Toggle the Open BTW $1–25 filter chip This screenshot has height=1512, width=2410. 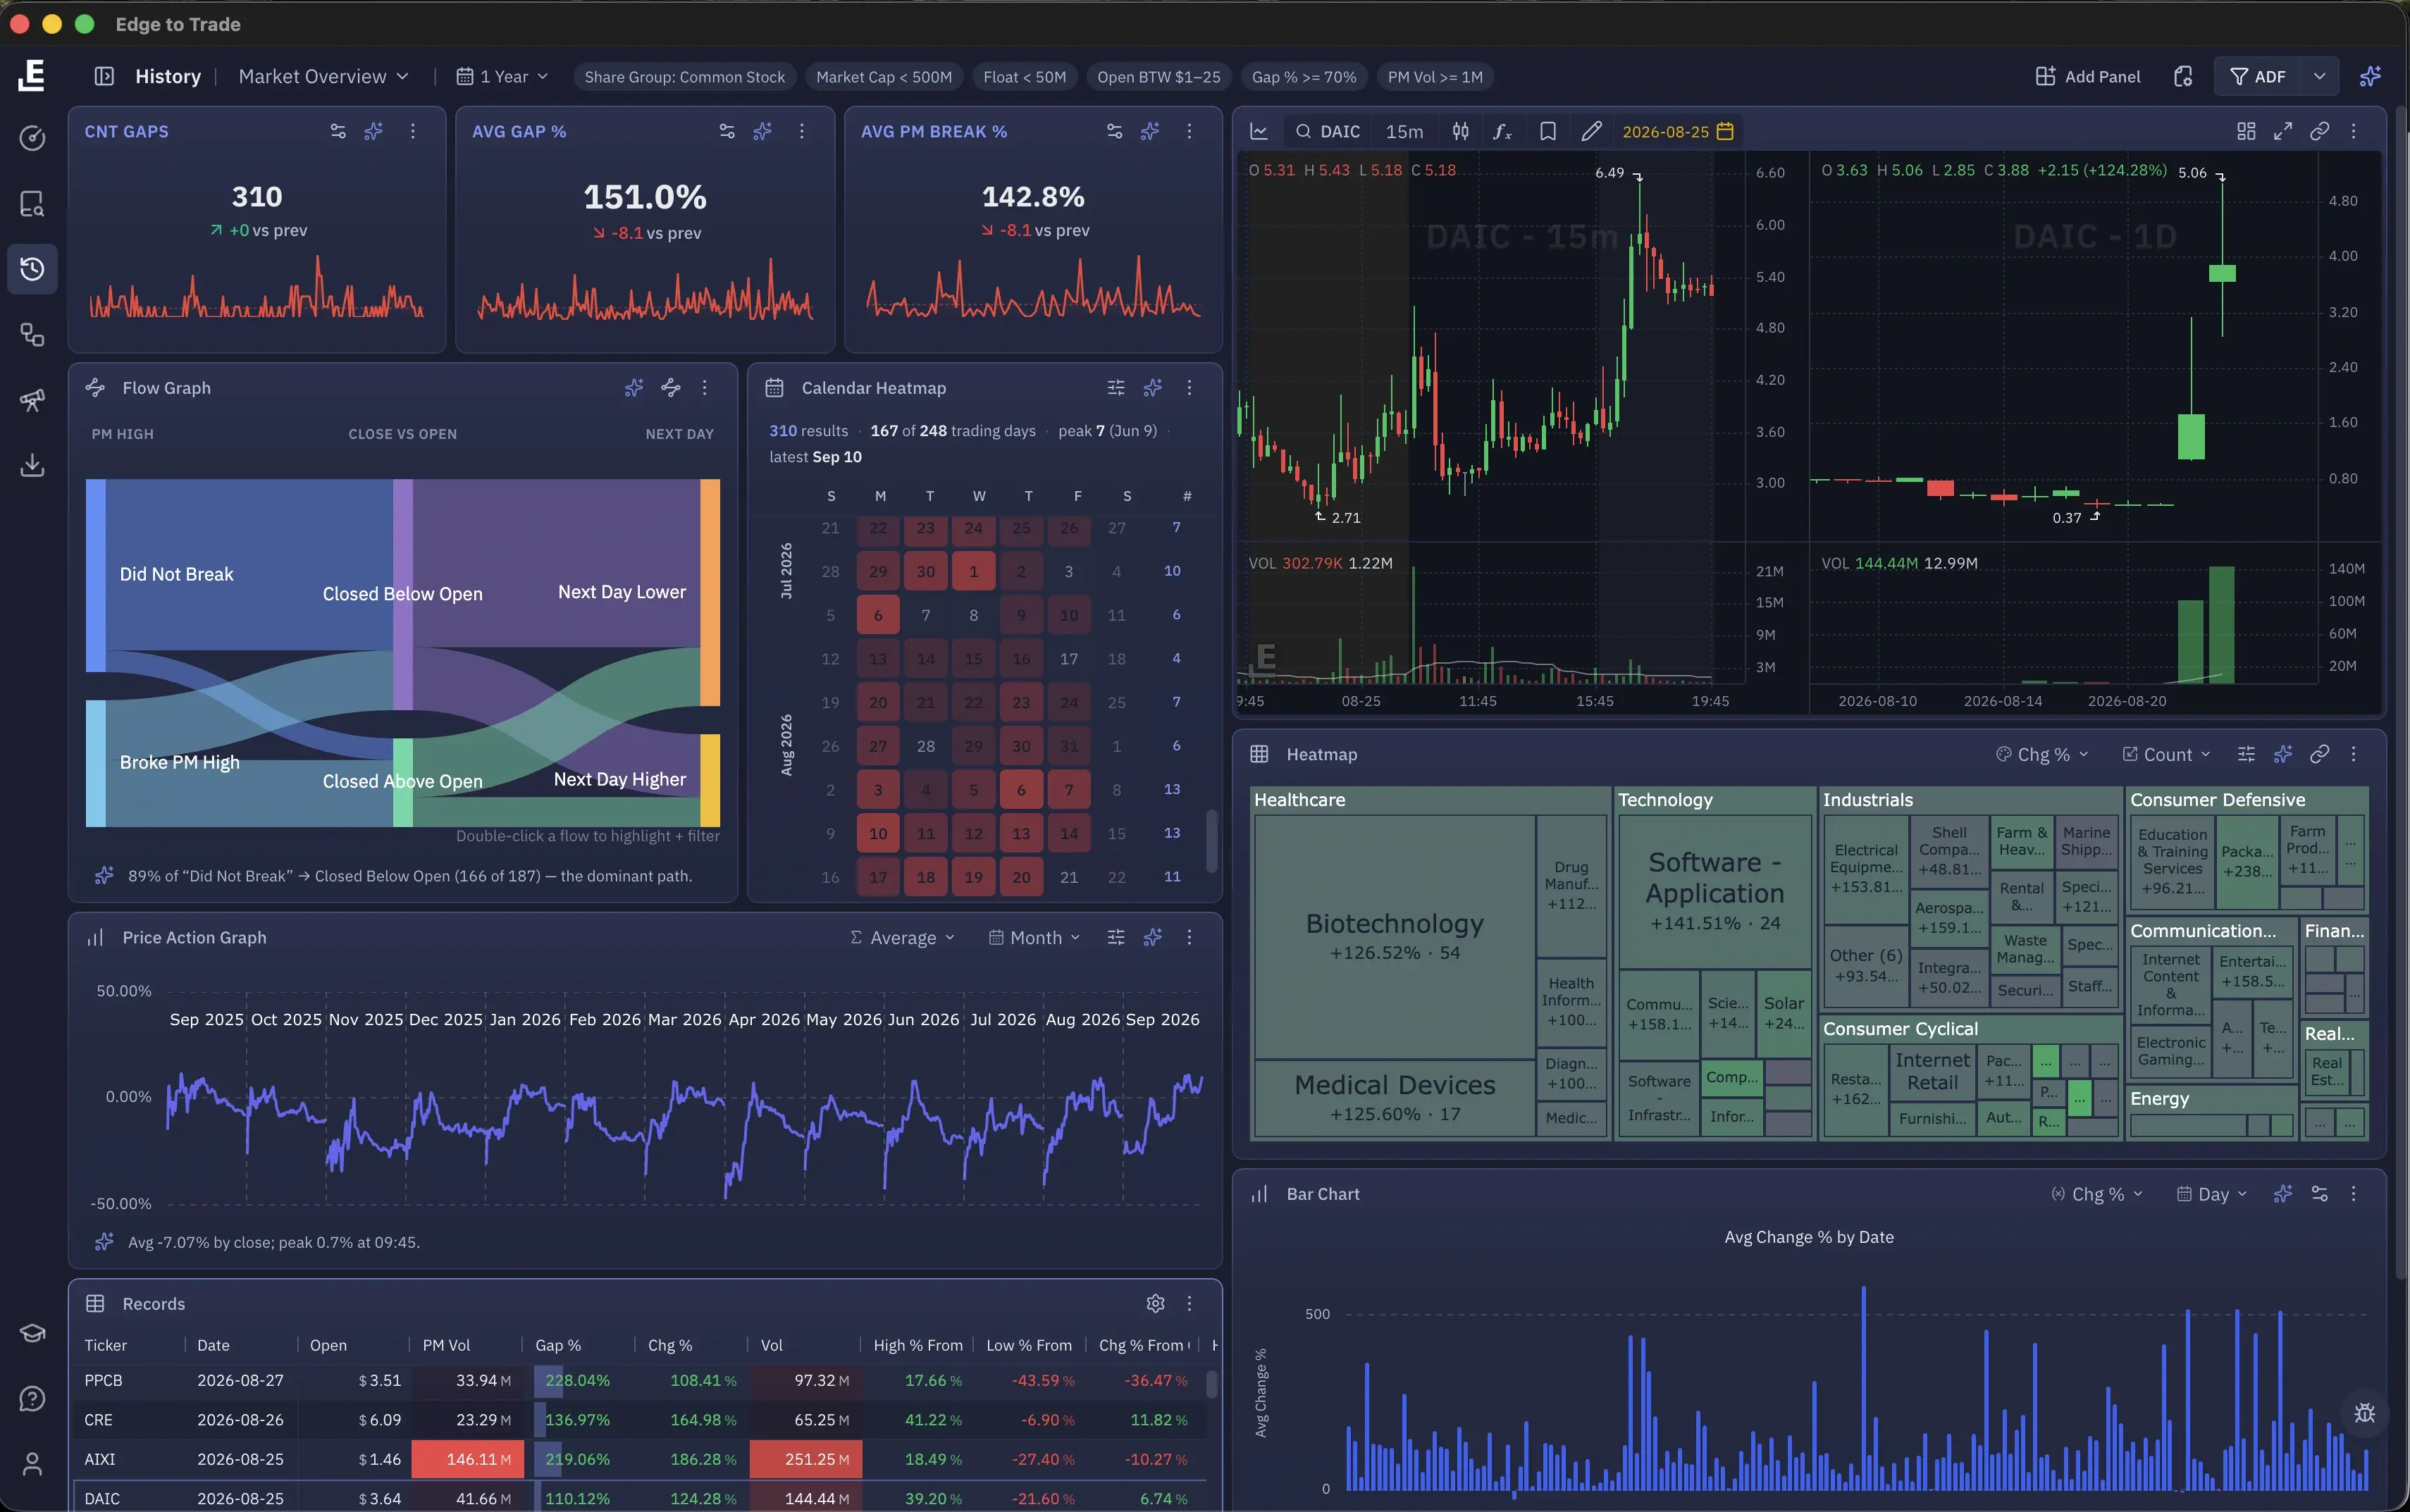pyautogui.click(x=1159, y=77)
